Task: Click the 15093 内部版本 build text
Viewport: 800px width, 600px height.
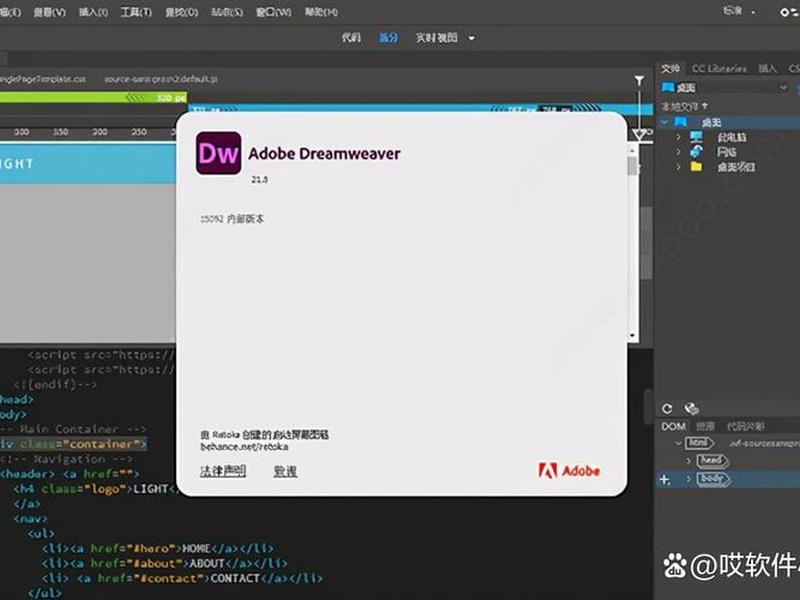Action: click(x=232, y=219)
